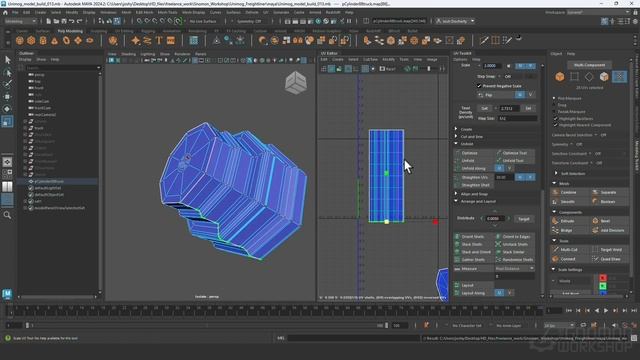
Task: Activate the Lasso Select tool
Action: point(7,73)
